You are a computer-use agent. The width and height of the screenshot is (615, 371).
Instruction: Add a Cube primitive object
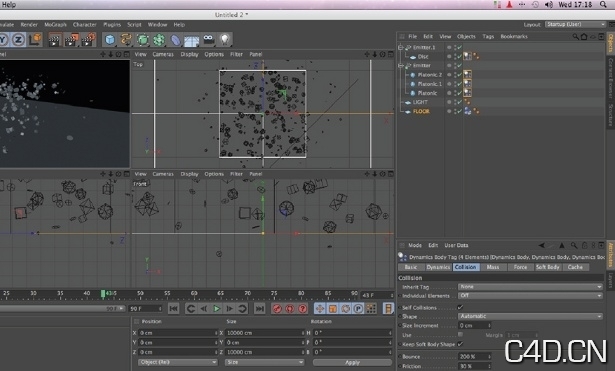point(110,40)
